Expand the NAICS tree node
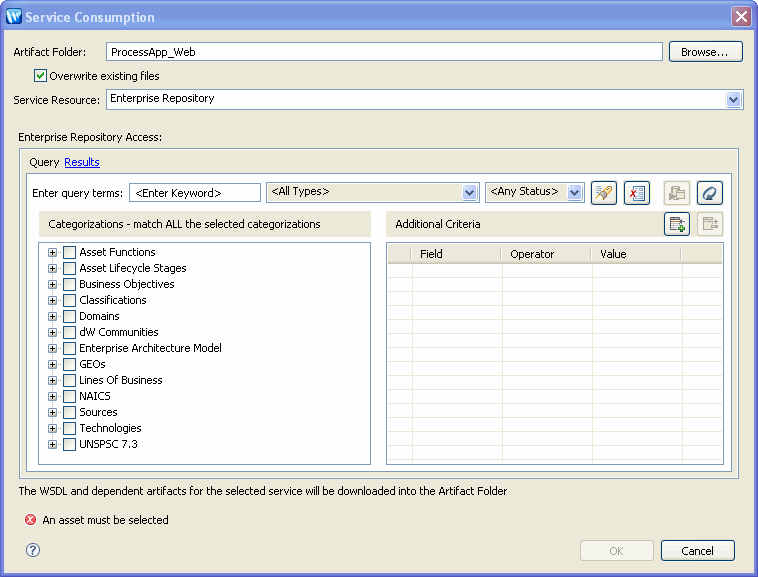Viewport: 758px width, 577px height. (x=52, y=396)
